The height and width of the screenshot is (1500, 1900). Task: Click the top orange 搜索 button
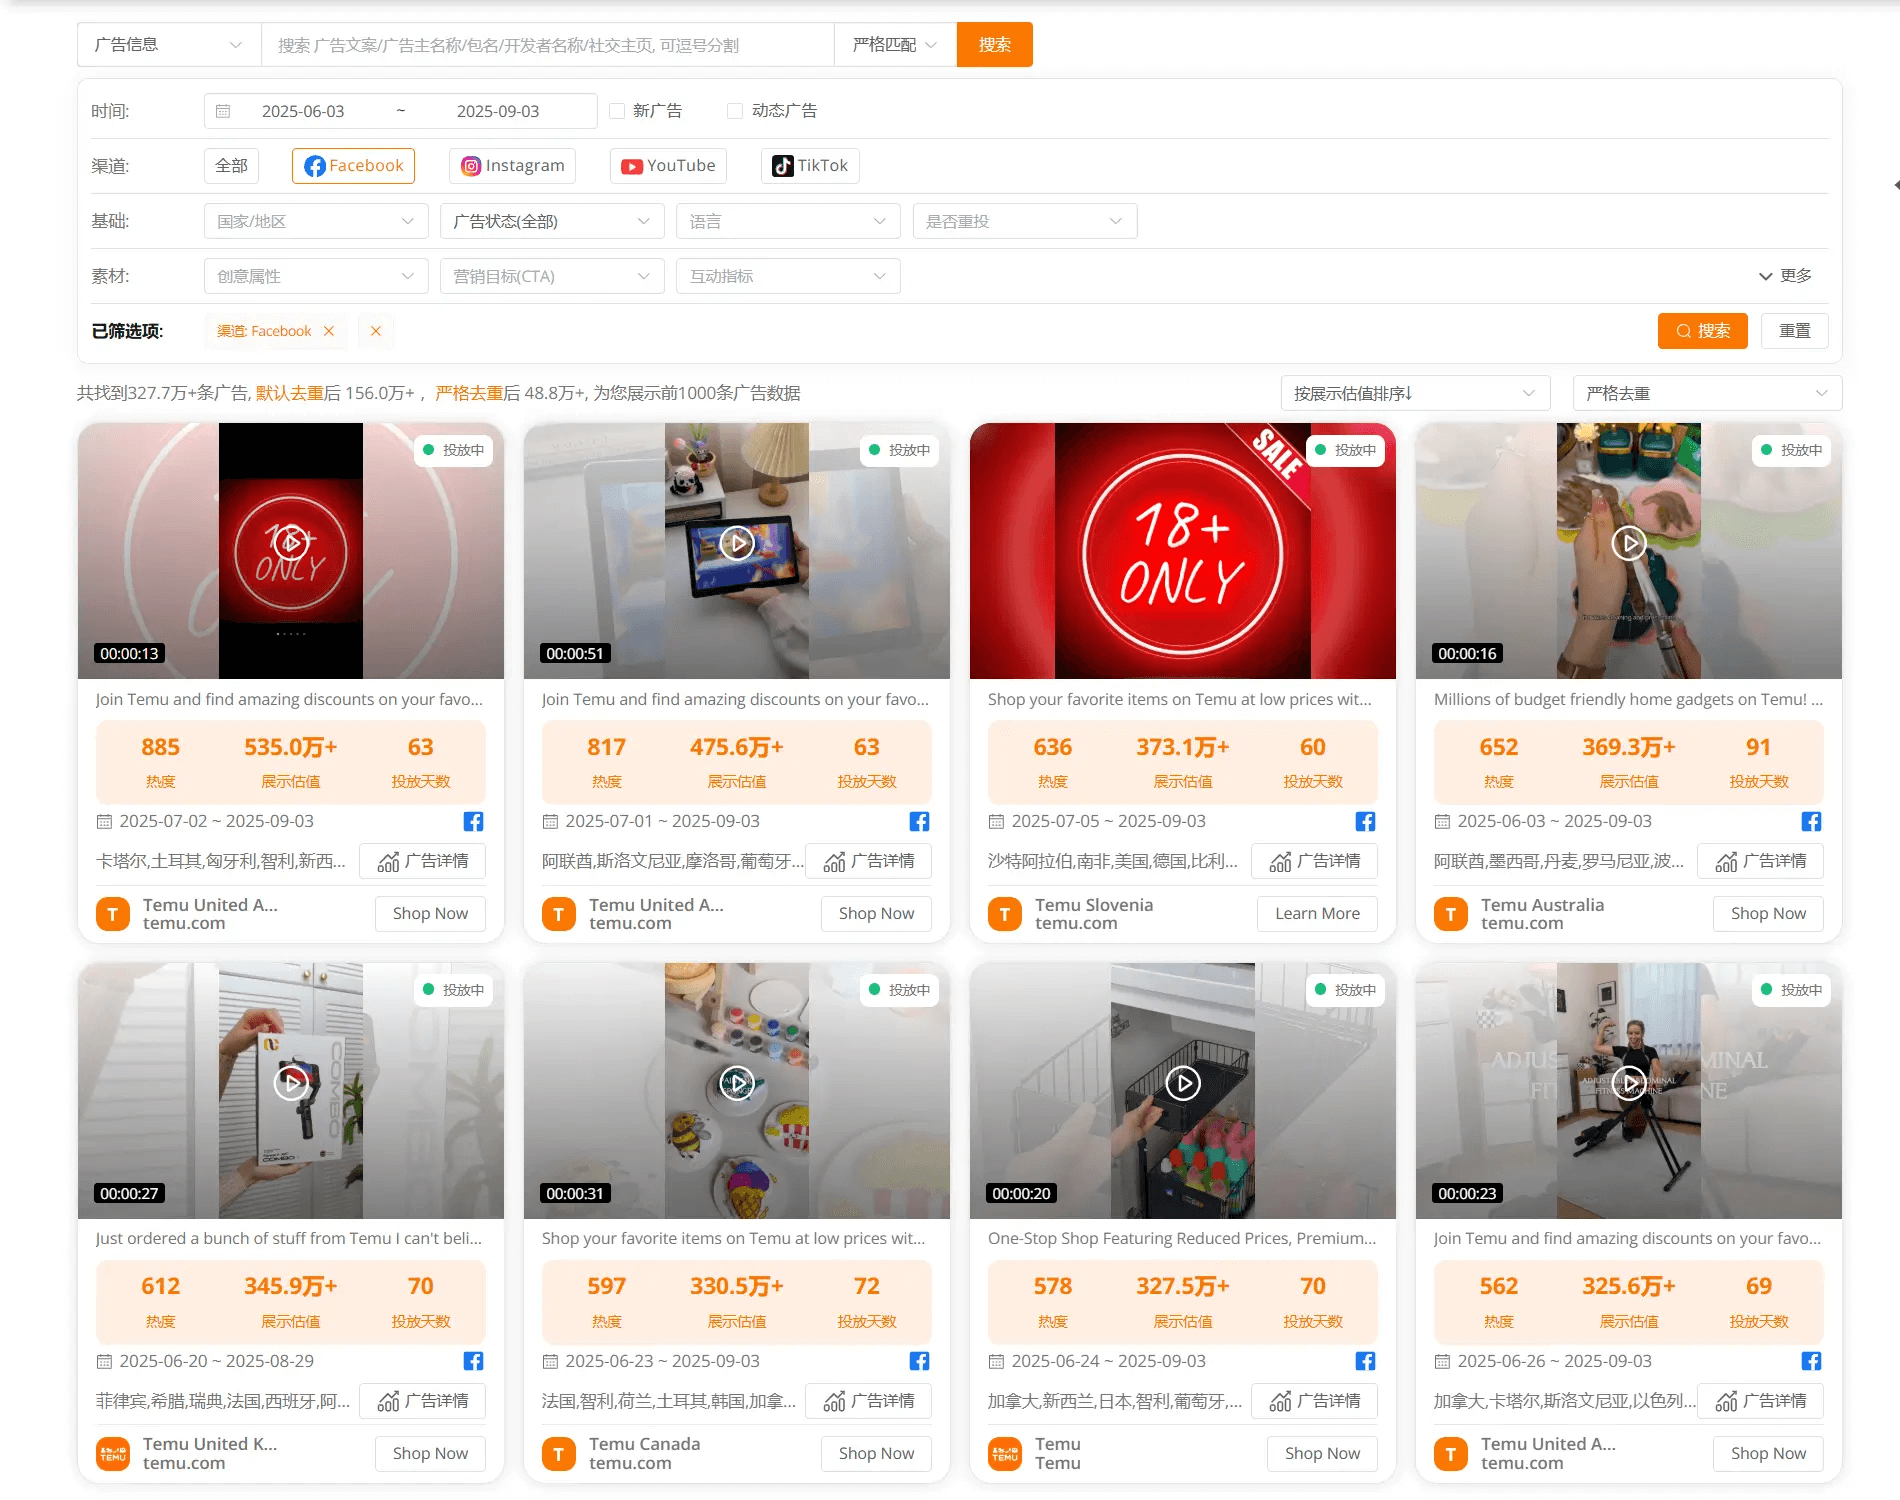tap(995, 45)
